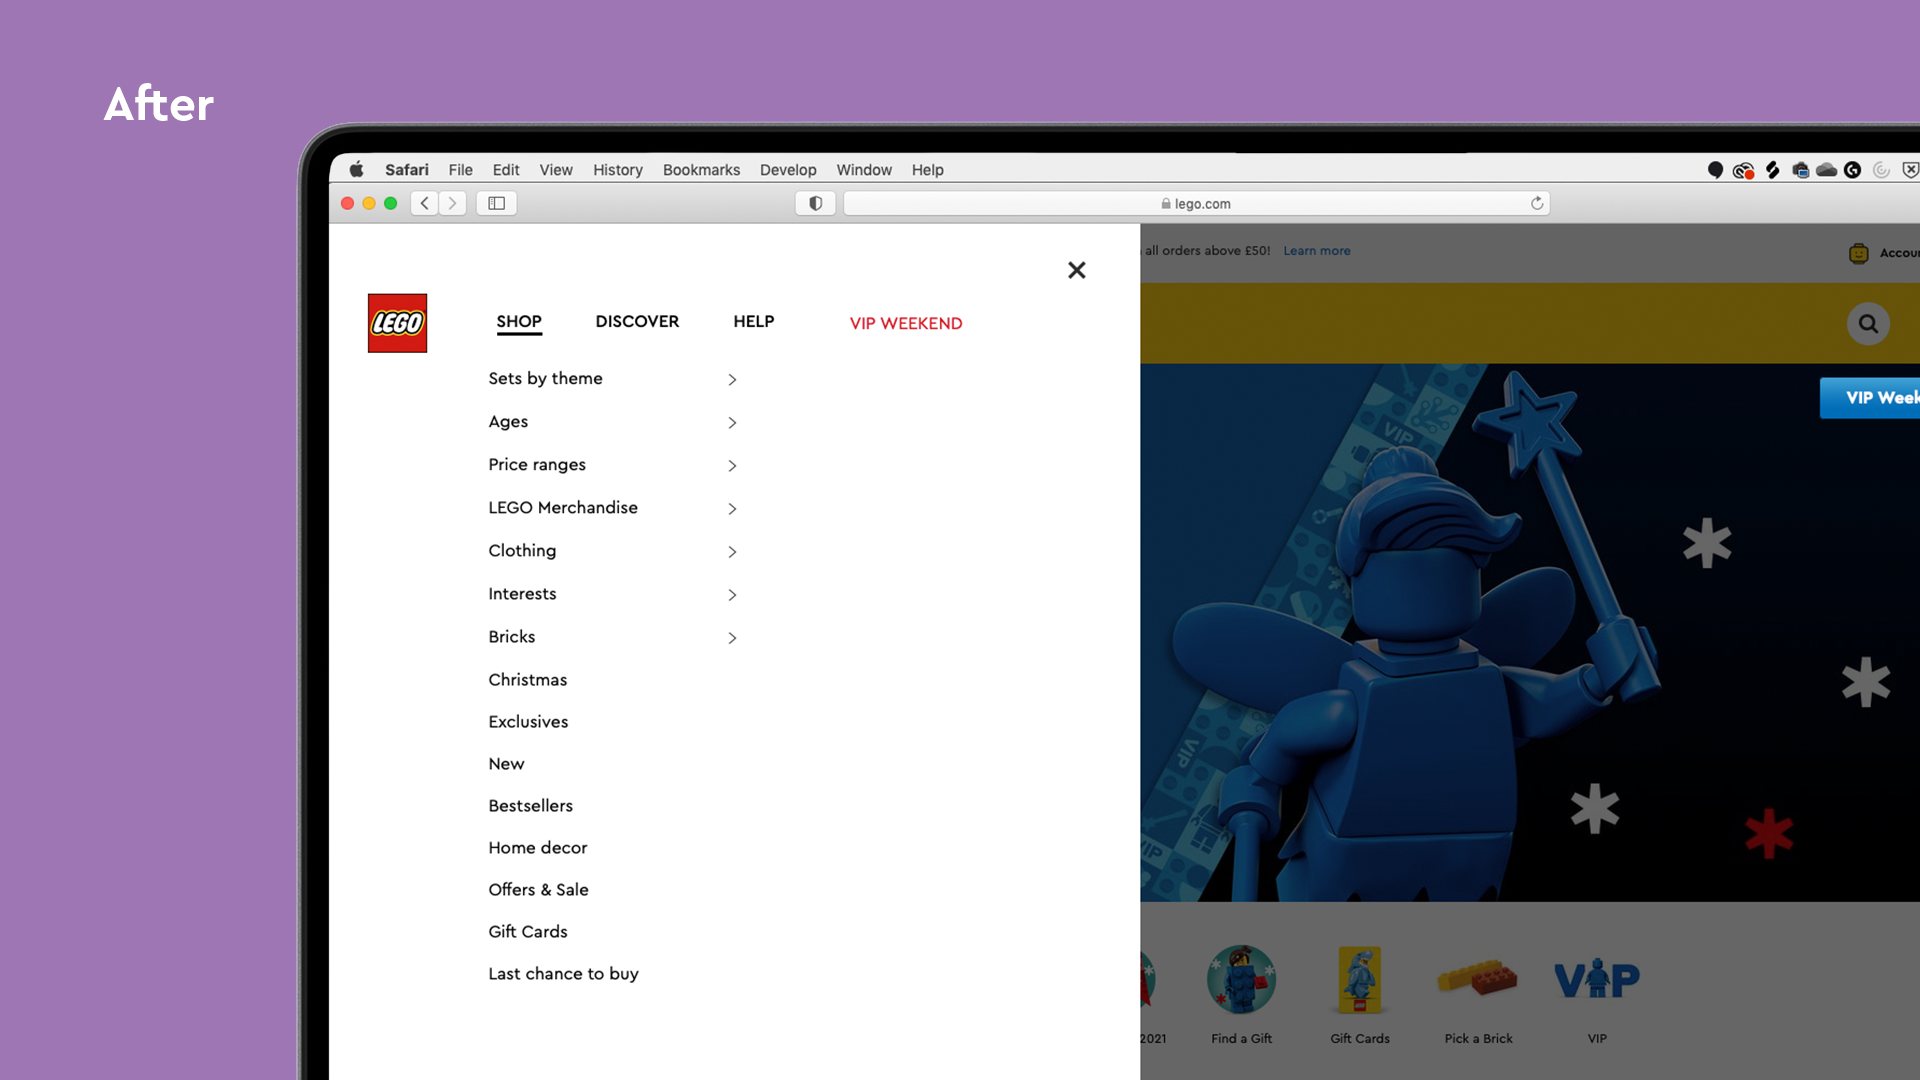
Task: Open the Develop menu
Action: 788,170
